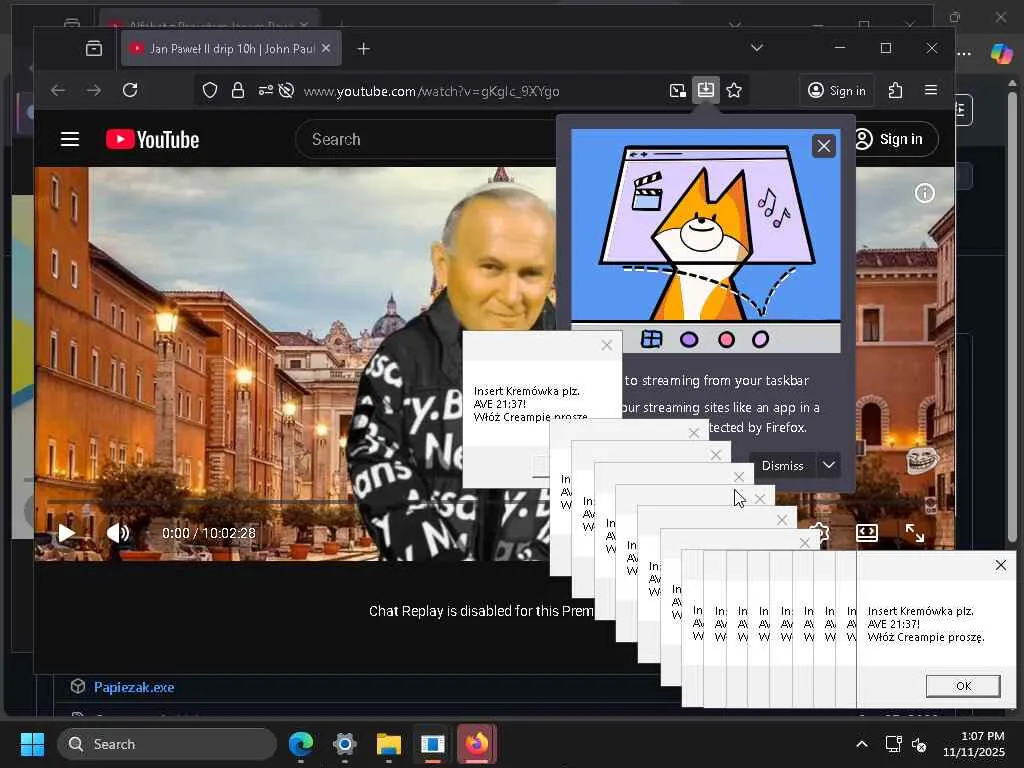
Task: Click the autoplay blocked icon in address bar
Action: pos(286,90)
